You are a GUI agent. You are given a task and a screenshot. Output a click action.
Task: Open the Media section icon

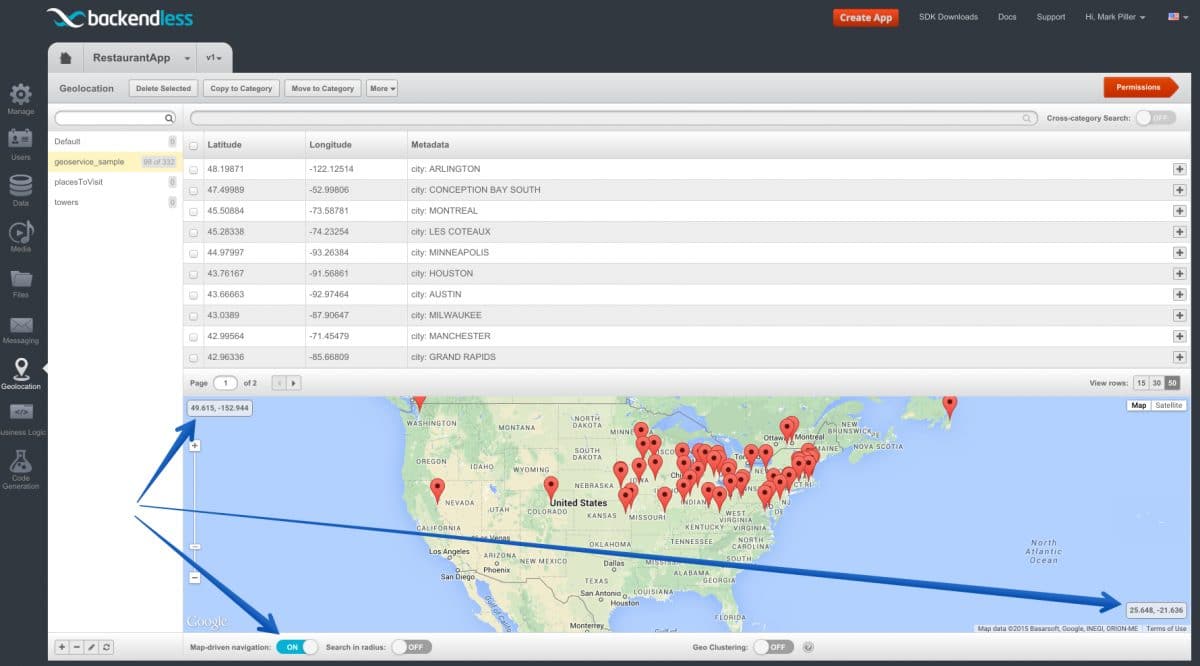[x=20, y=232]
